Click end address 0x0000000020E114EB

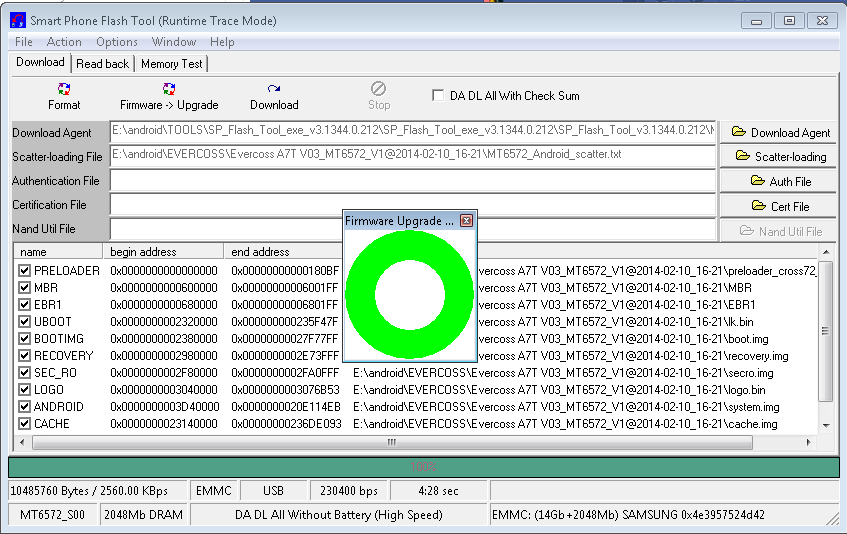tap(286, 407)
